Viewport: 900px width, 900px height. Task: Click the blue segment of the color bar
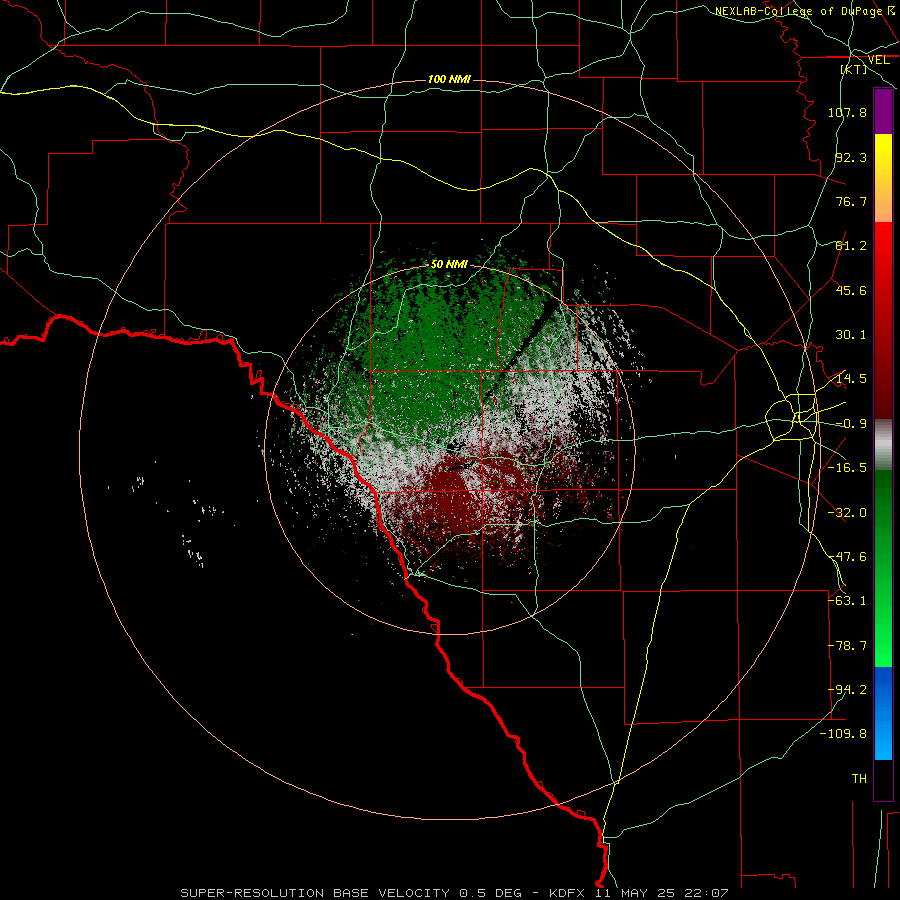pos(883,713)
